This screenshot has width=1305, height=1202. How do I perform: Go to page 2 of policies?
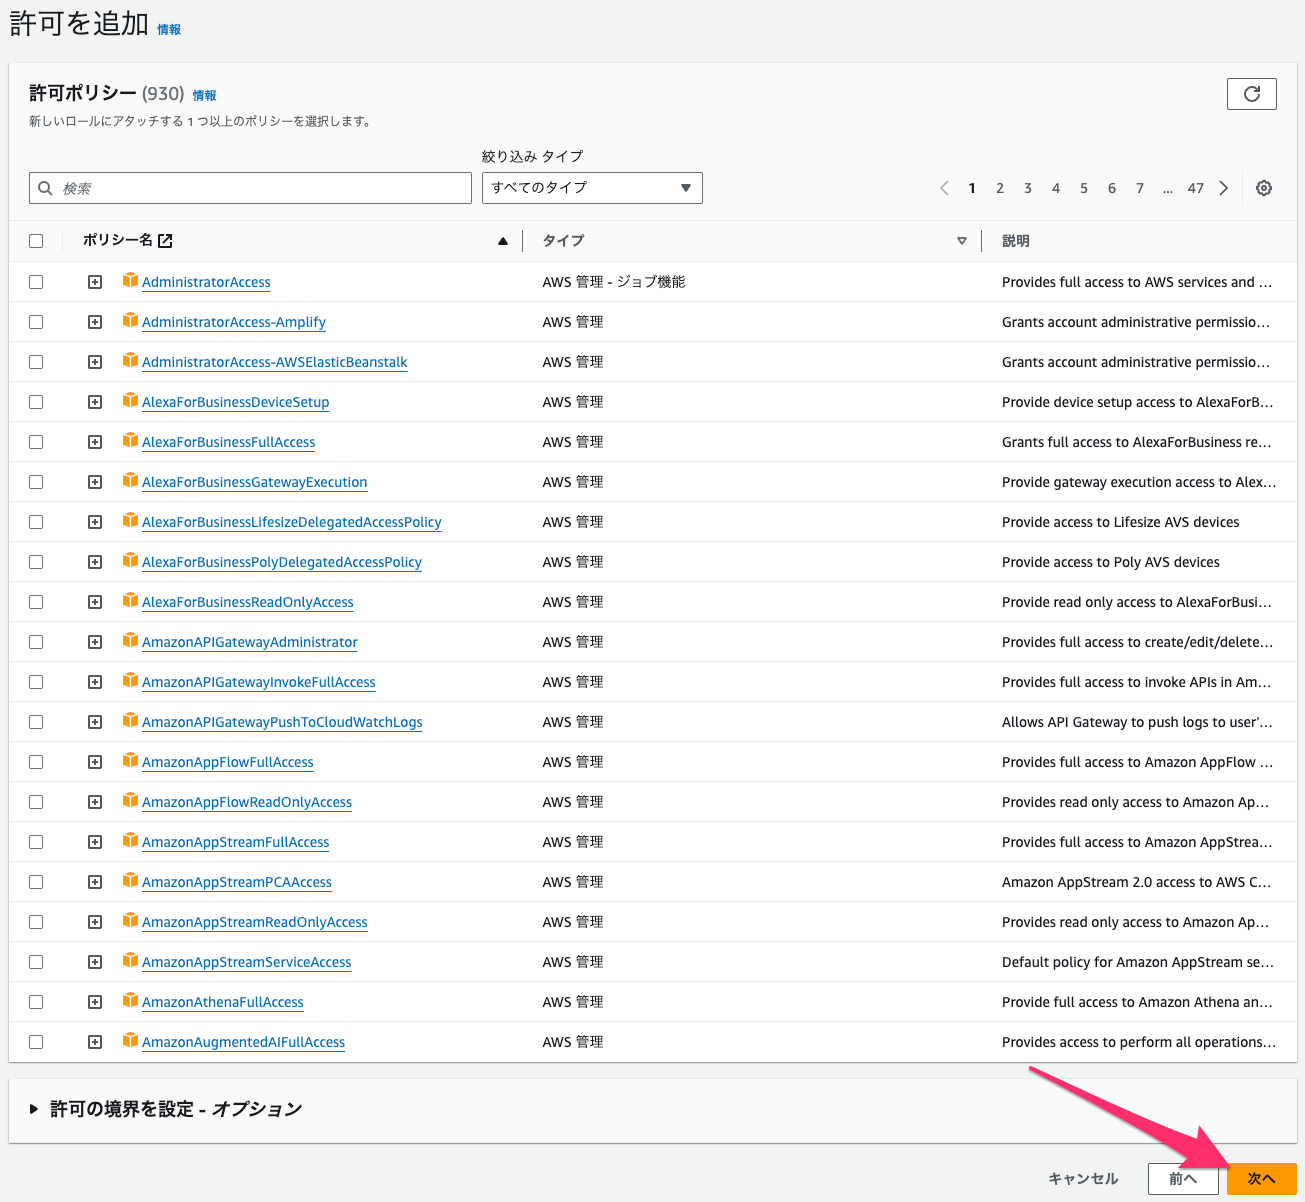click(1000, 188)
